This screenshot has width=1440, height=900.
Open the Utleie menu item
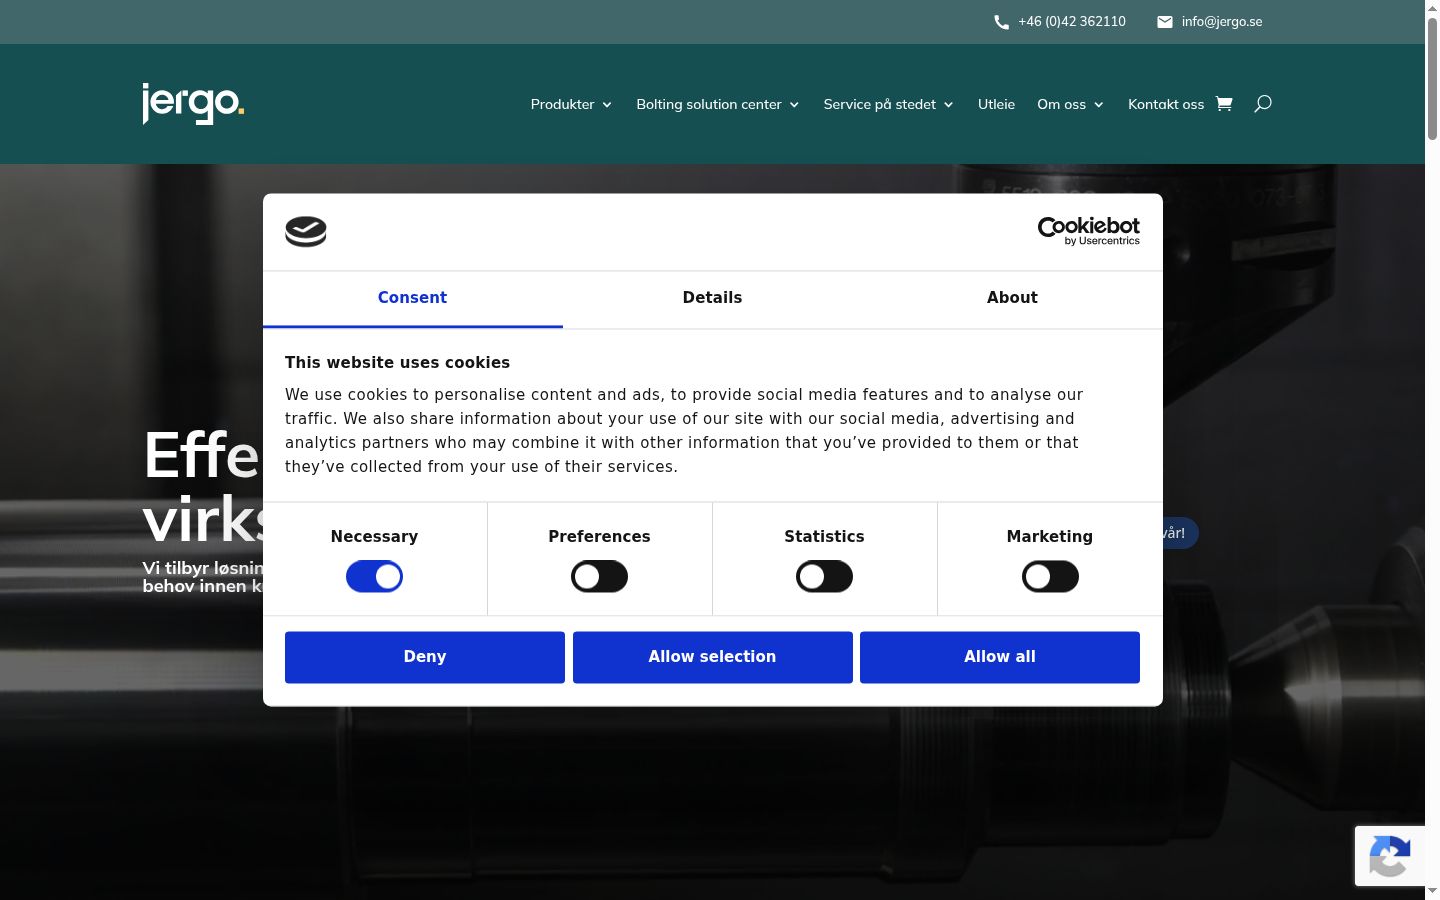tap(996, 104)
